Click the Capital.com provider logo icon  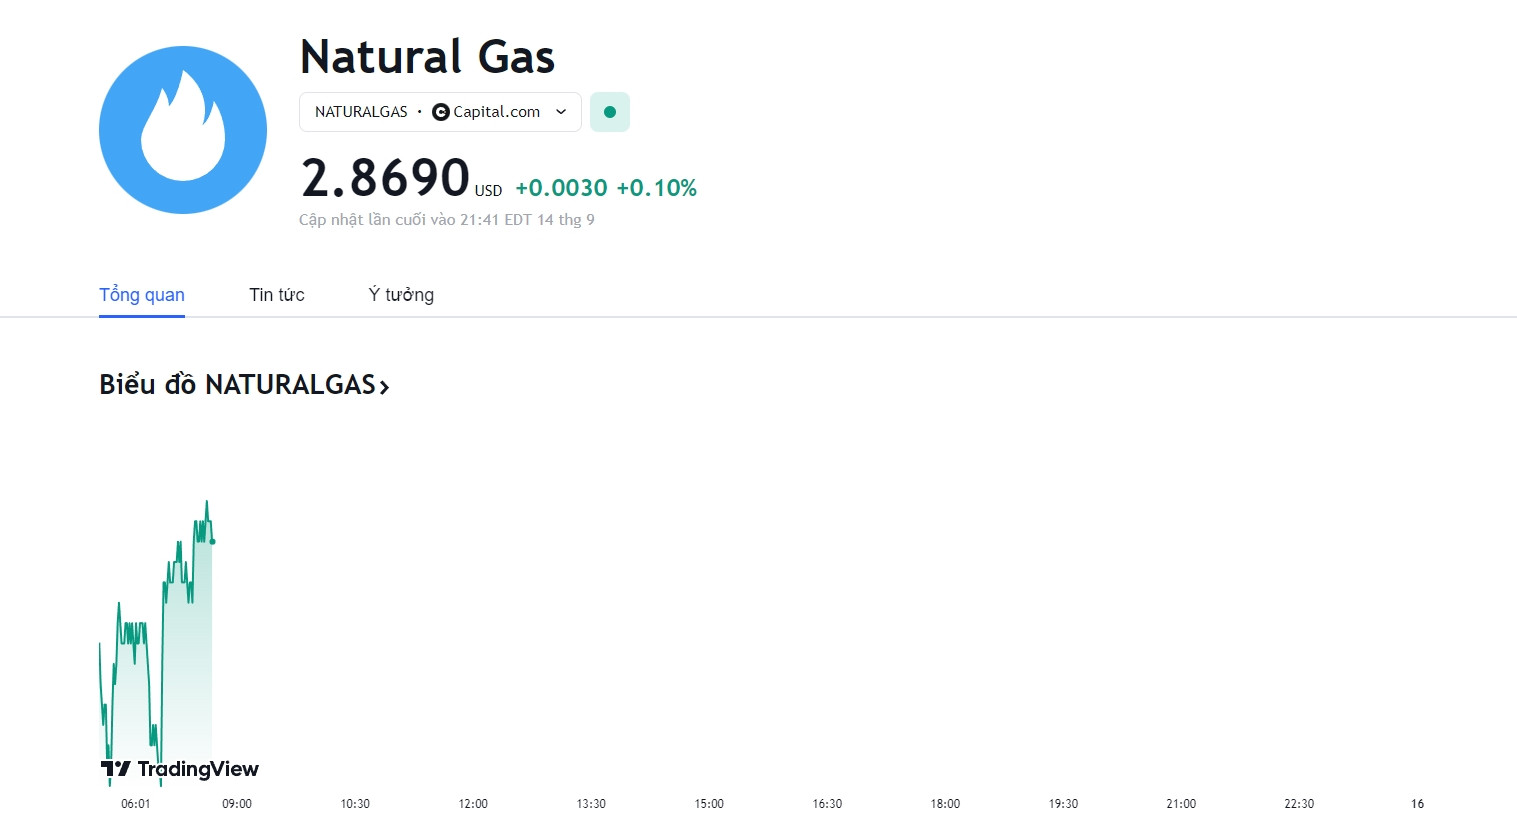pos(440,112)
